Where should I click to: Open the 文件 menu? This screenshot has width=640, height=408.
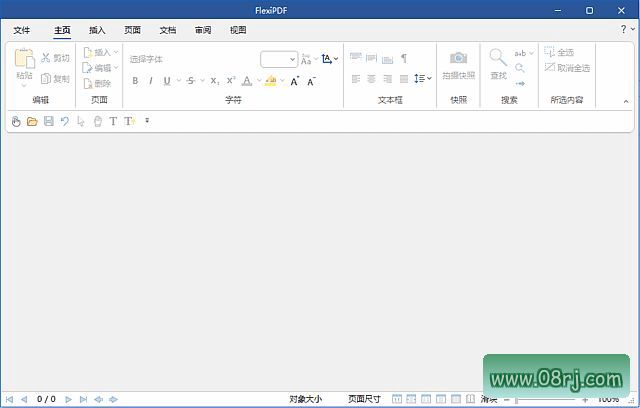coord(22,30)
